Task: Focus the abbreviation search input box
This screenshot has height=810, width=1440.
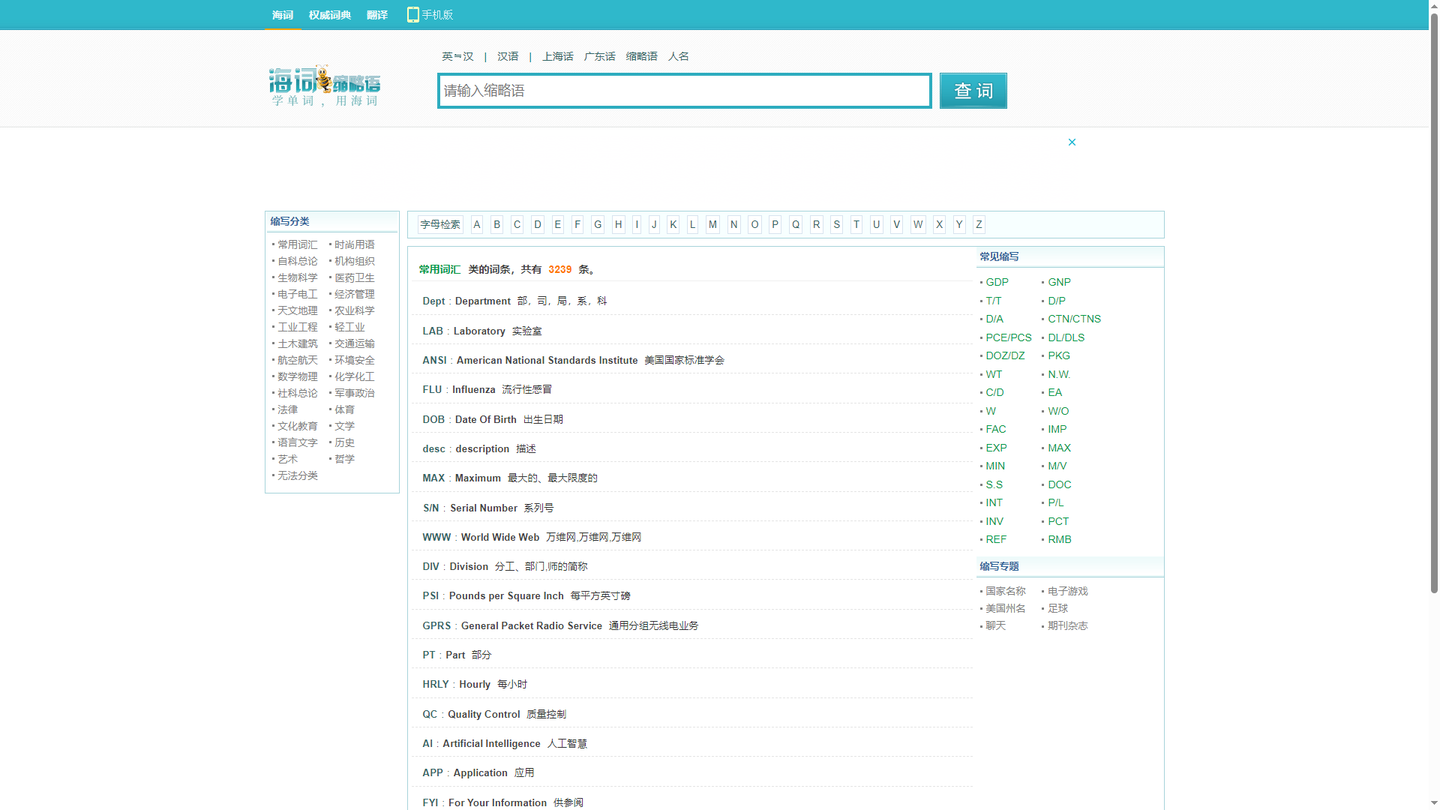Action: [685, 91]
